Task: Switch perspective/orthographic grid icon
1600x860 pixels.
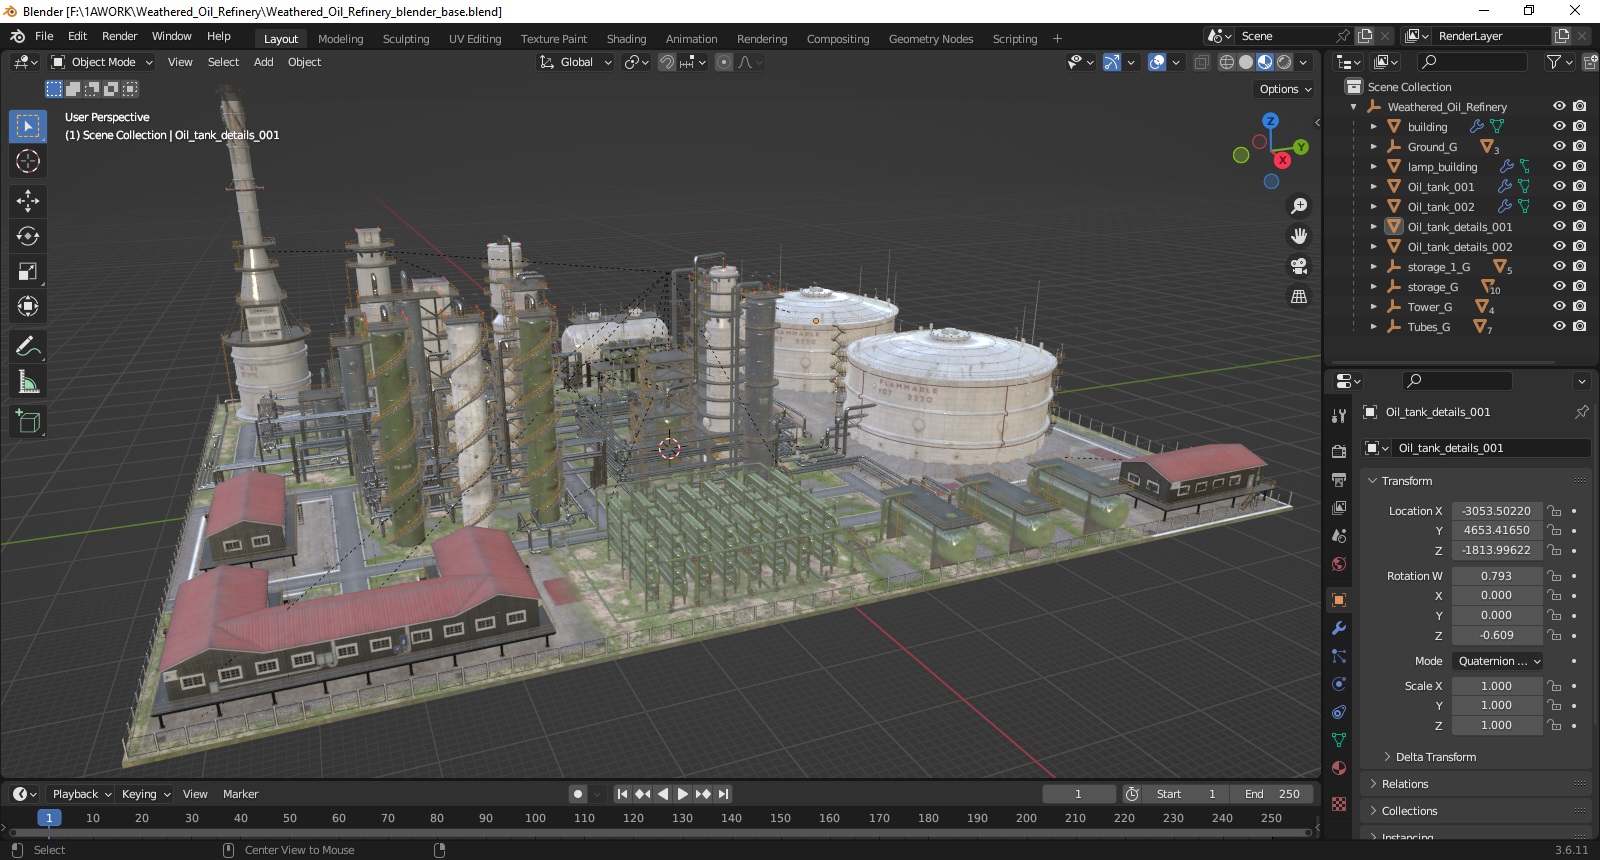Action: coord(1299,296)
